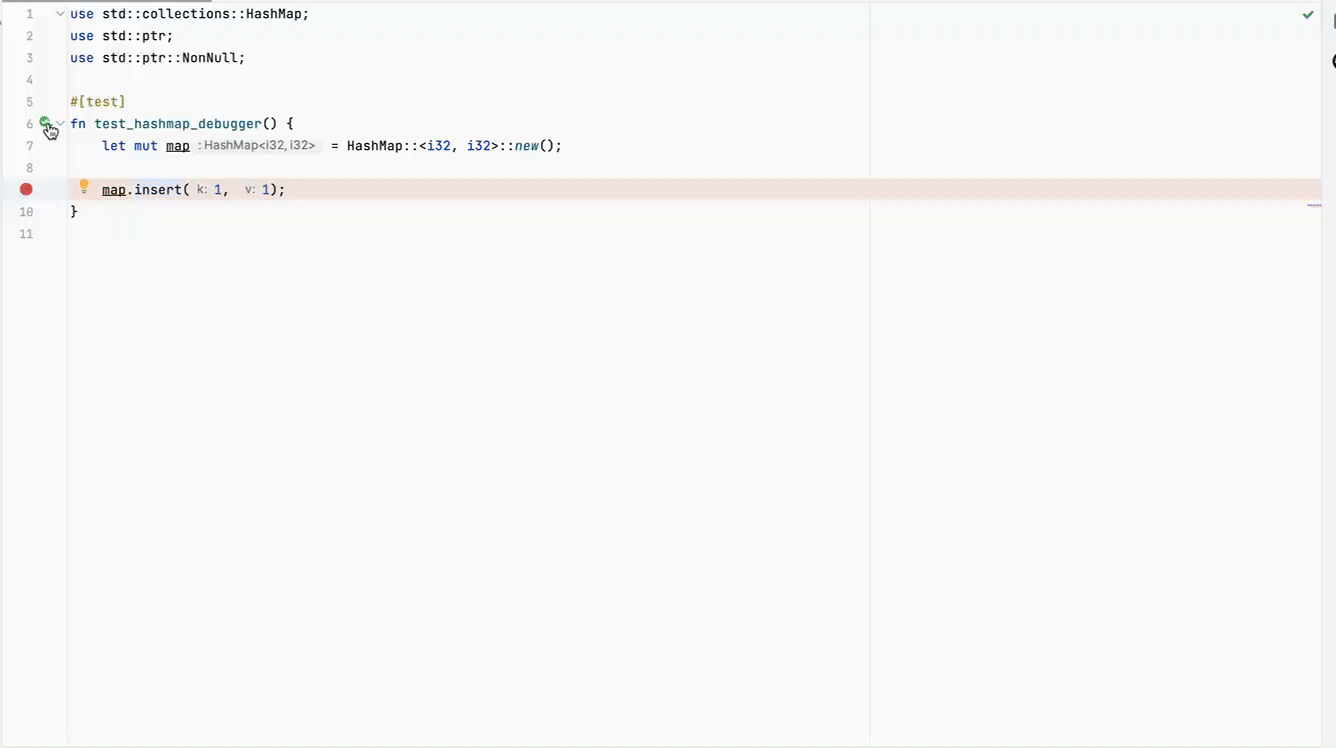Click 'std::ptr;' on line 2

pos(138,36)
